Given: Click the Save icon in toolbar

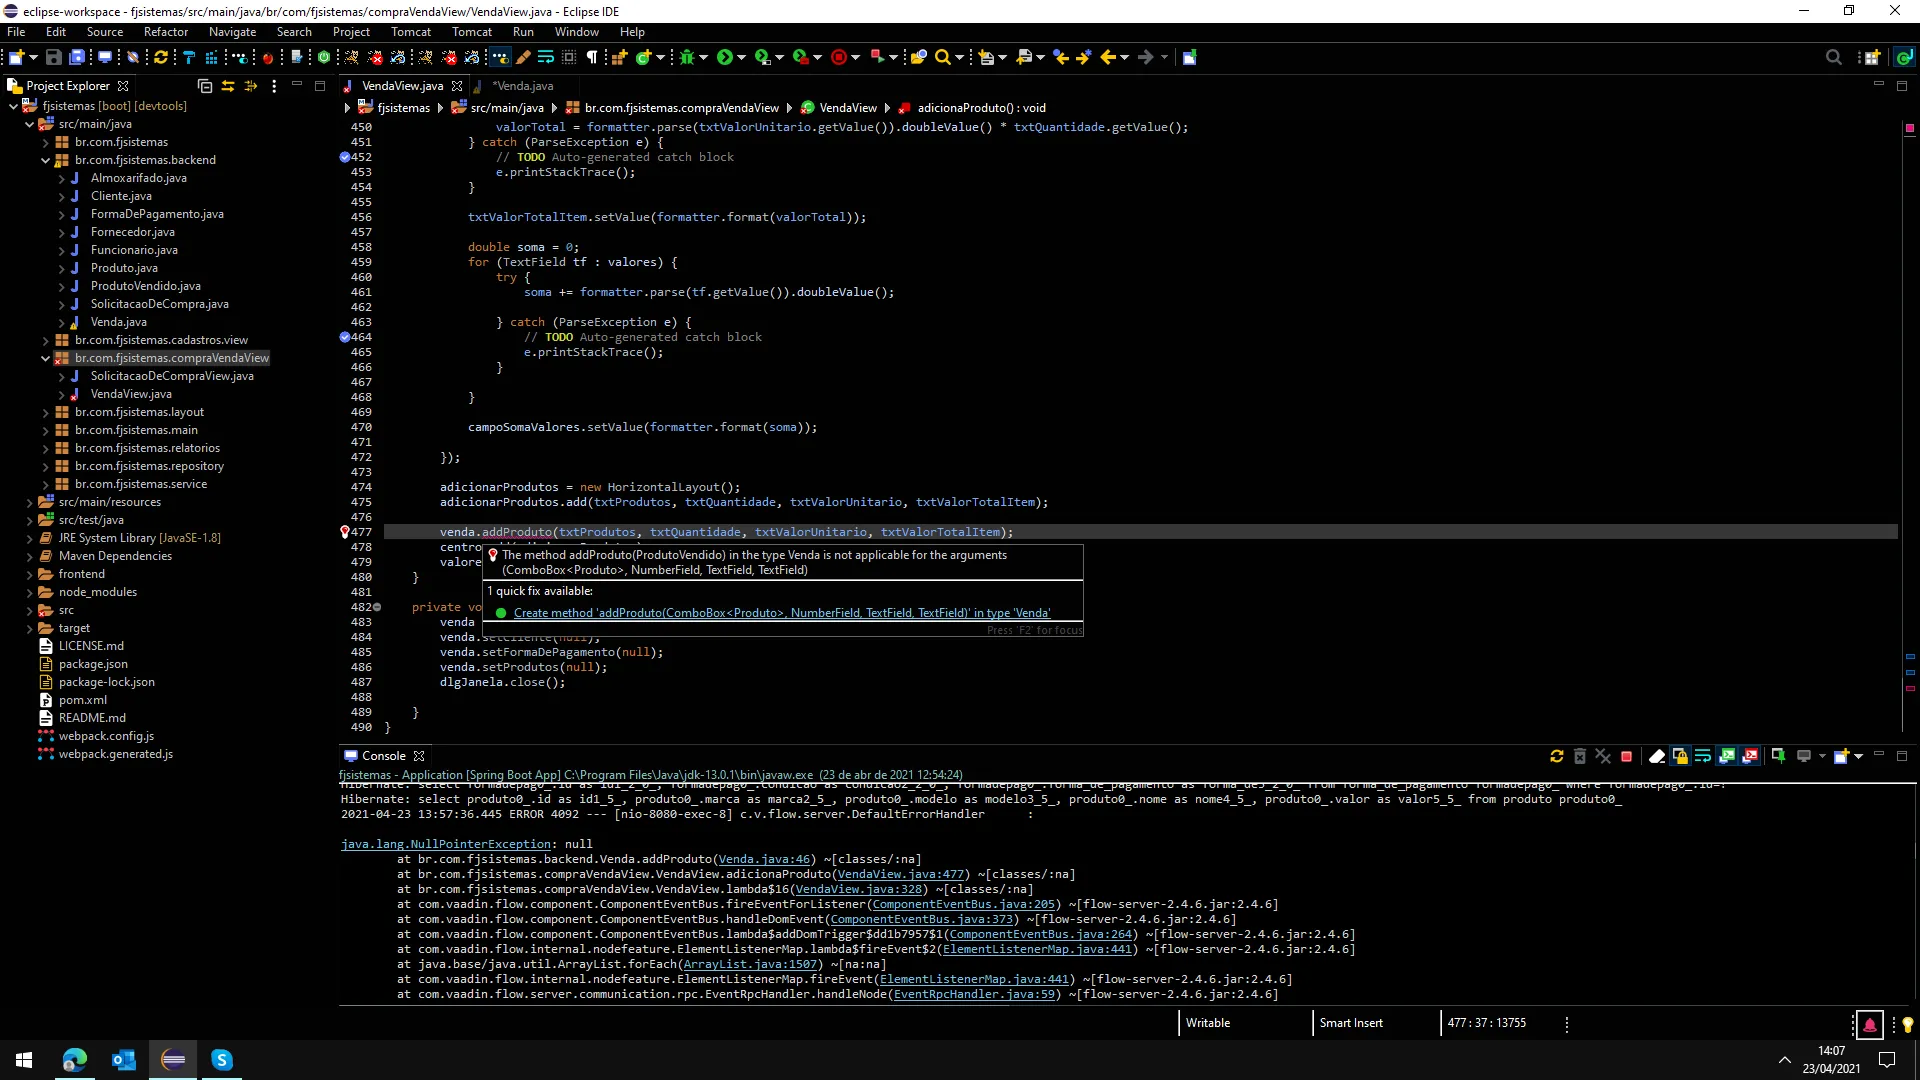Looking at the screenshot, I should tap(54, 57).
